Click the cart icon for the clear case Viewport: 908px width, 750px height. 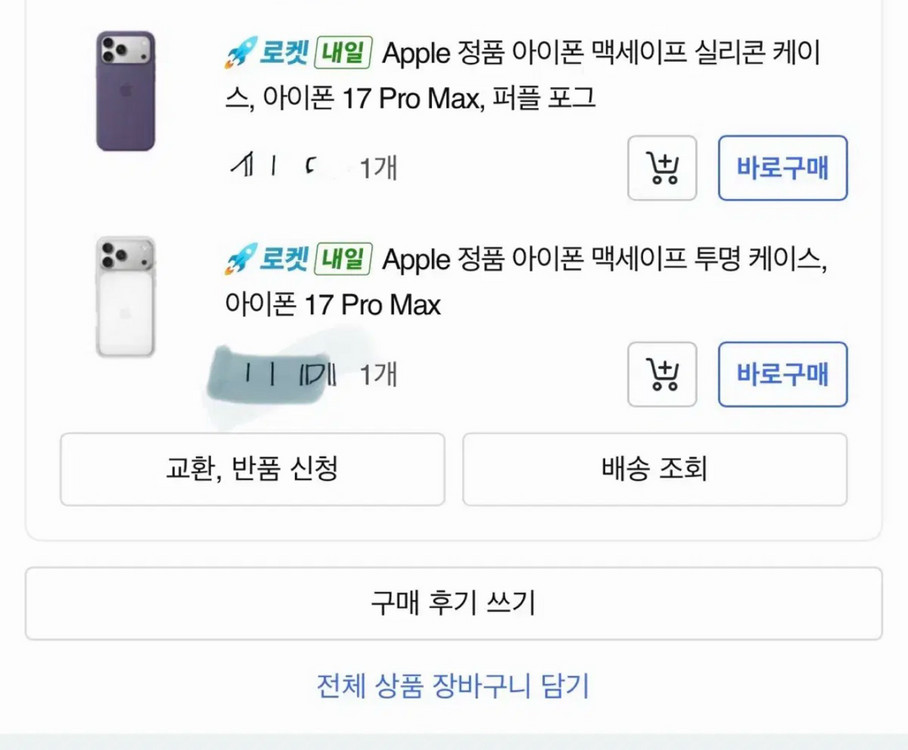[662, 375]
